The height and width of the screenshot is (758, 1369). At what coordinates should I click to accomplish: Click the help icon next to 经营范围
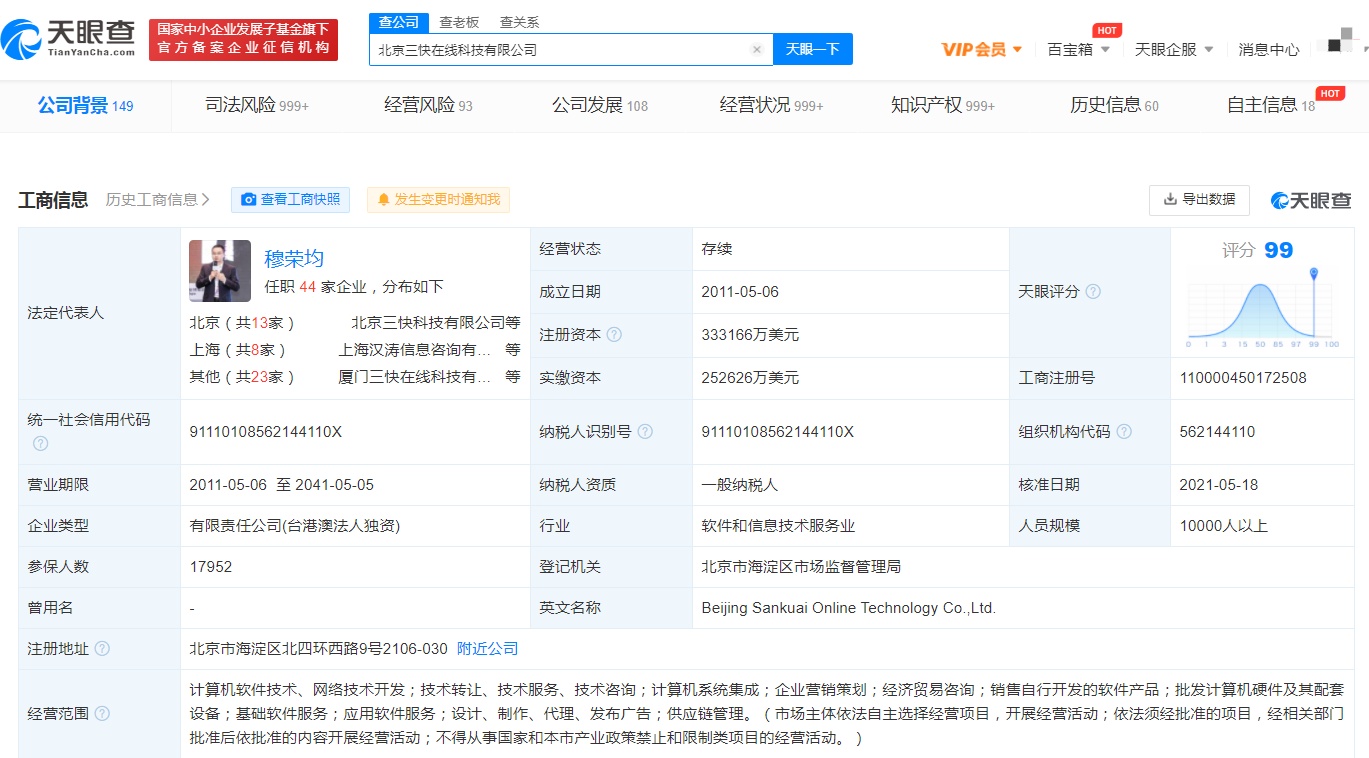(x=102, y=714)
